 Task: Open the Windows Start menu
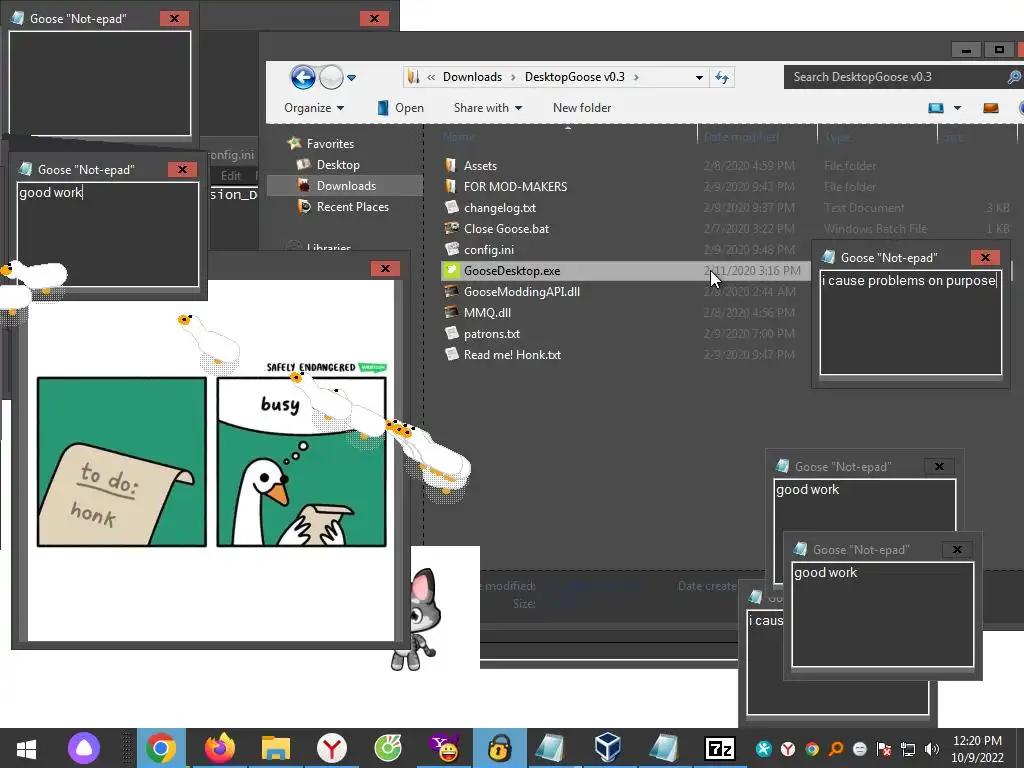tap(26, 748)
